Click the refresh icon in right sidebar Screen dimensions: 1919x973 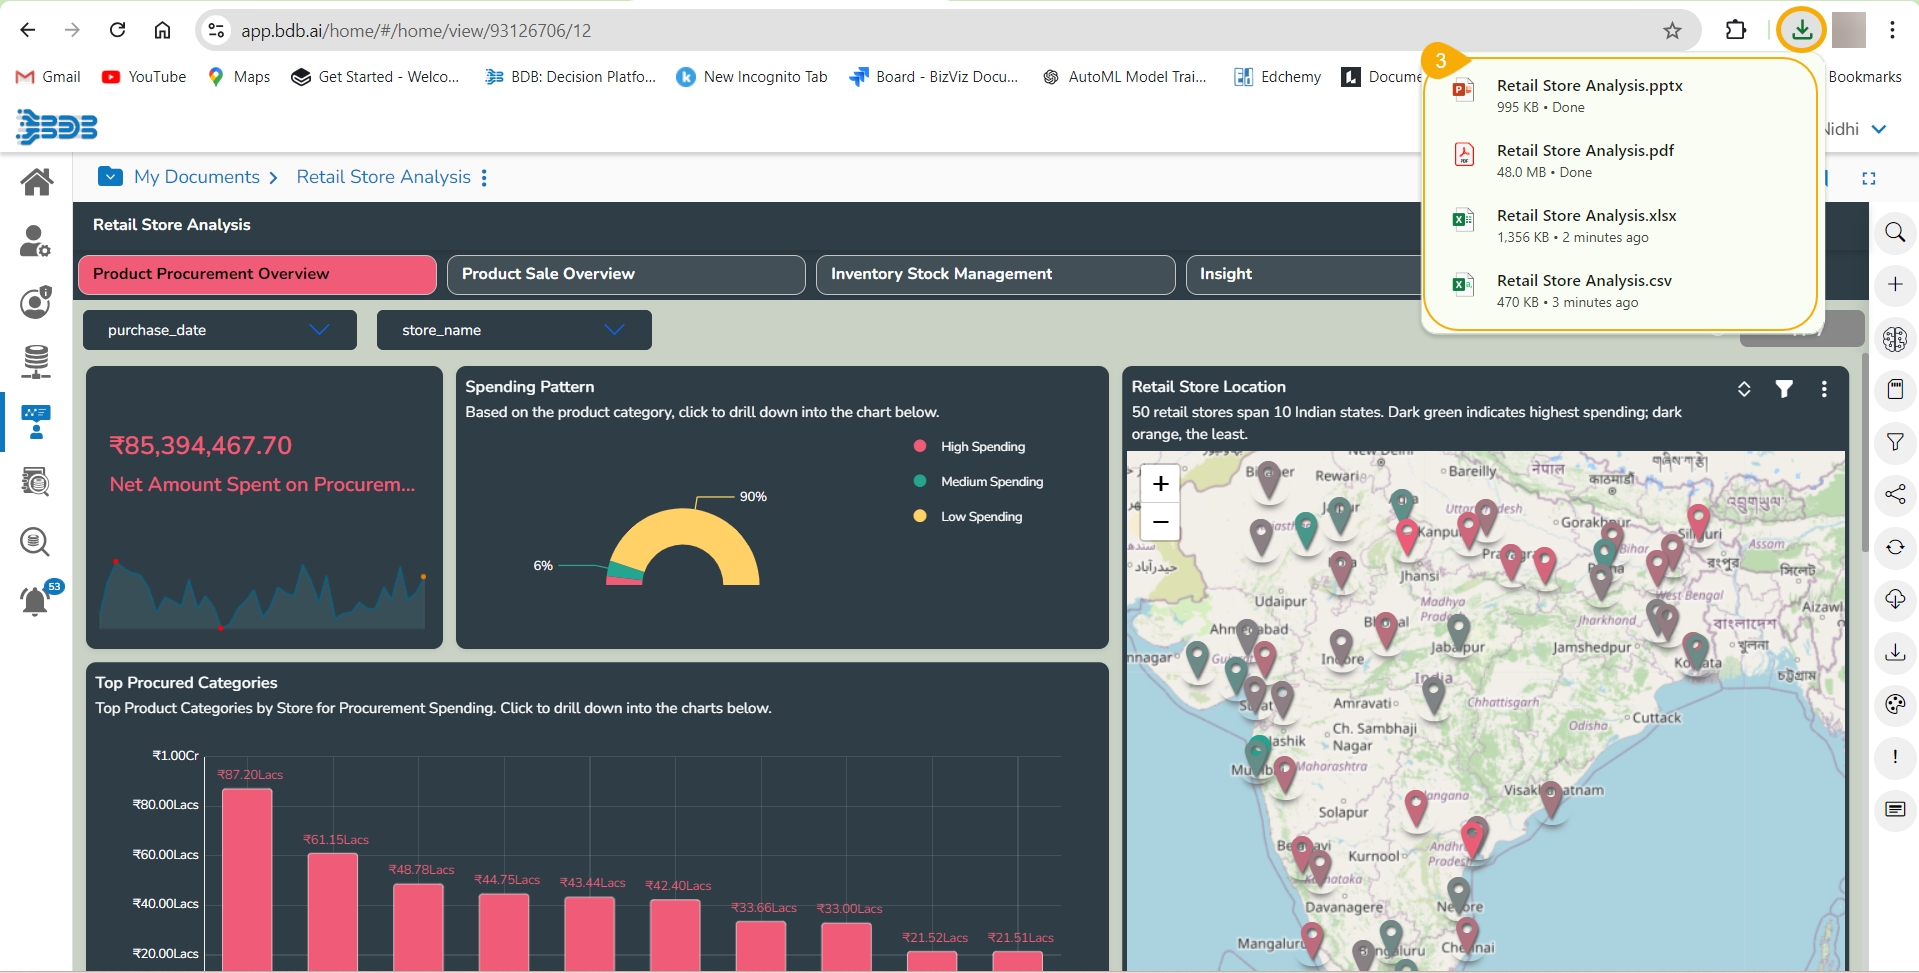click(x=1894, y=547)
